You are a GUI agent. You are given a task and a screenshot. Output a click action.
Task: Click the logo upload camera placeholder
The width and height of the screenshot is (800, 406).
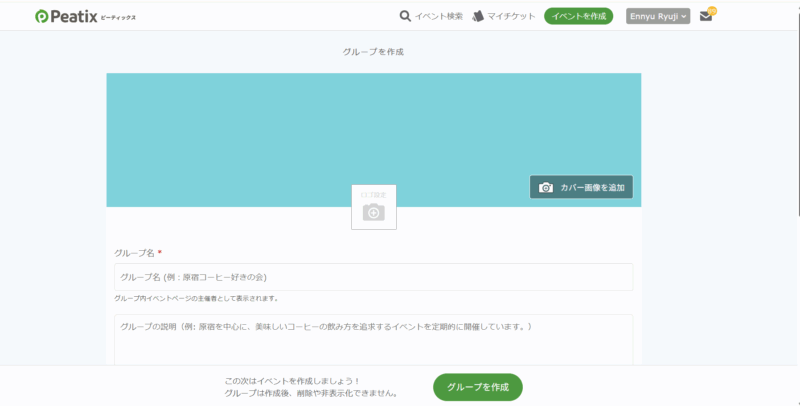click(x=373, y=212)
